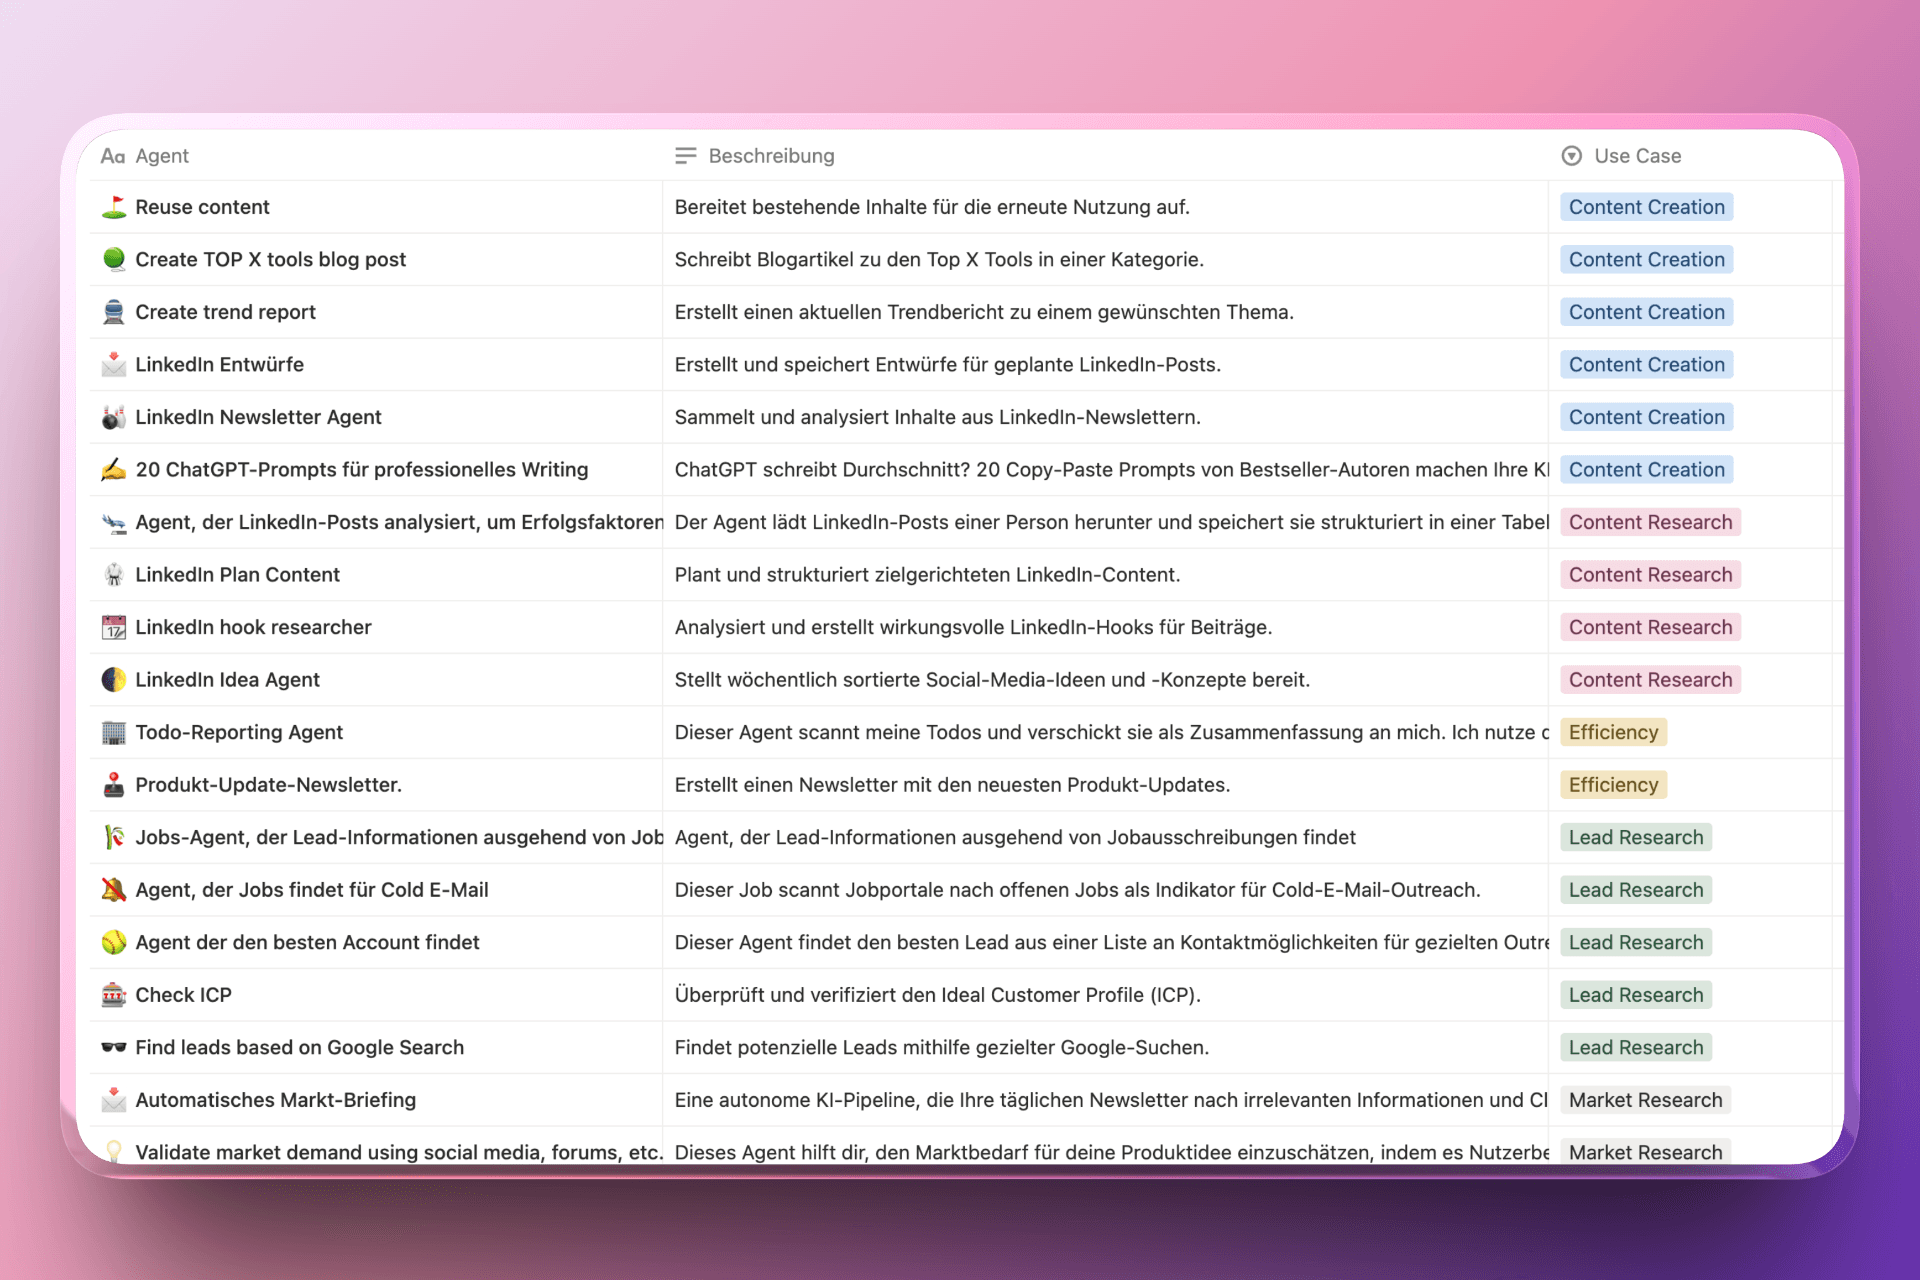Click calendar icon beside LinkedIn hook researcher
The height and width of the screenshot is (1280, 1920).
[x=114, y=627]
